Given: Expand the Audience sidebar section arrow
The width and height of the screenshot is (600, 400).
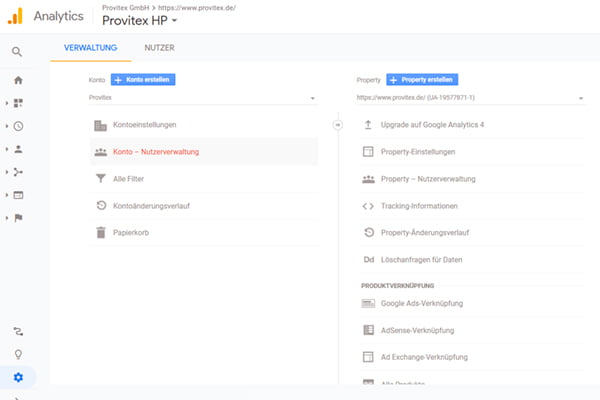Looking at the screenshot, I should click(7, 149).
